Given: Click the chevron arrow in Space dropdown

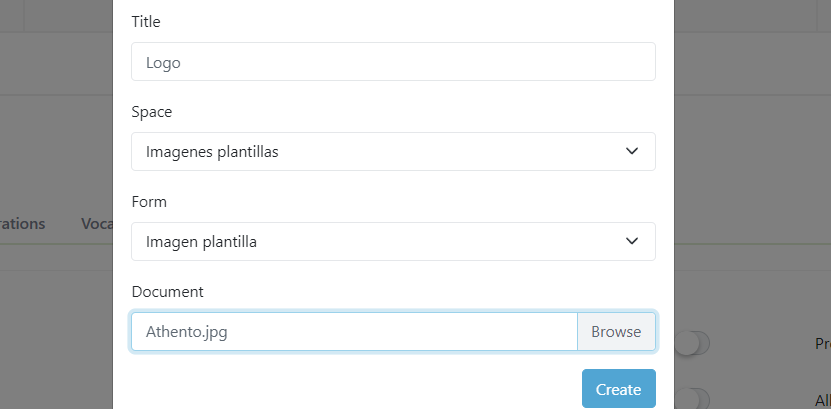Looking at the screenshot, I should [632, 151].
